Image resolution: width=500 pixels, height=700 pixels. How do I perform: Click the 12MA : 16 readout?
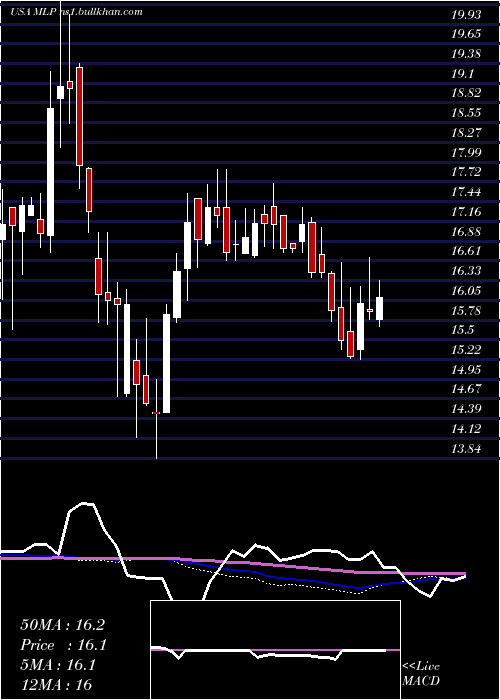click(x=56, y=684)
